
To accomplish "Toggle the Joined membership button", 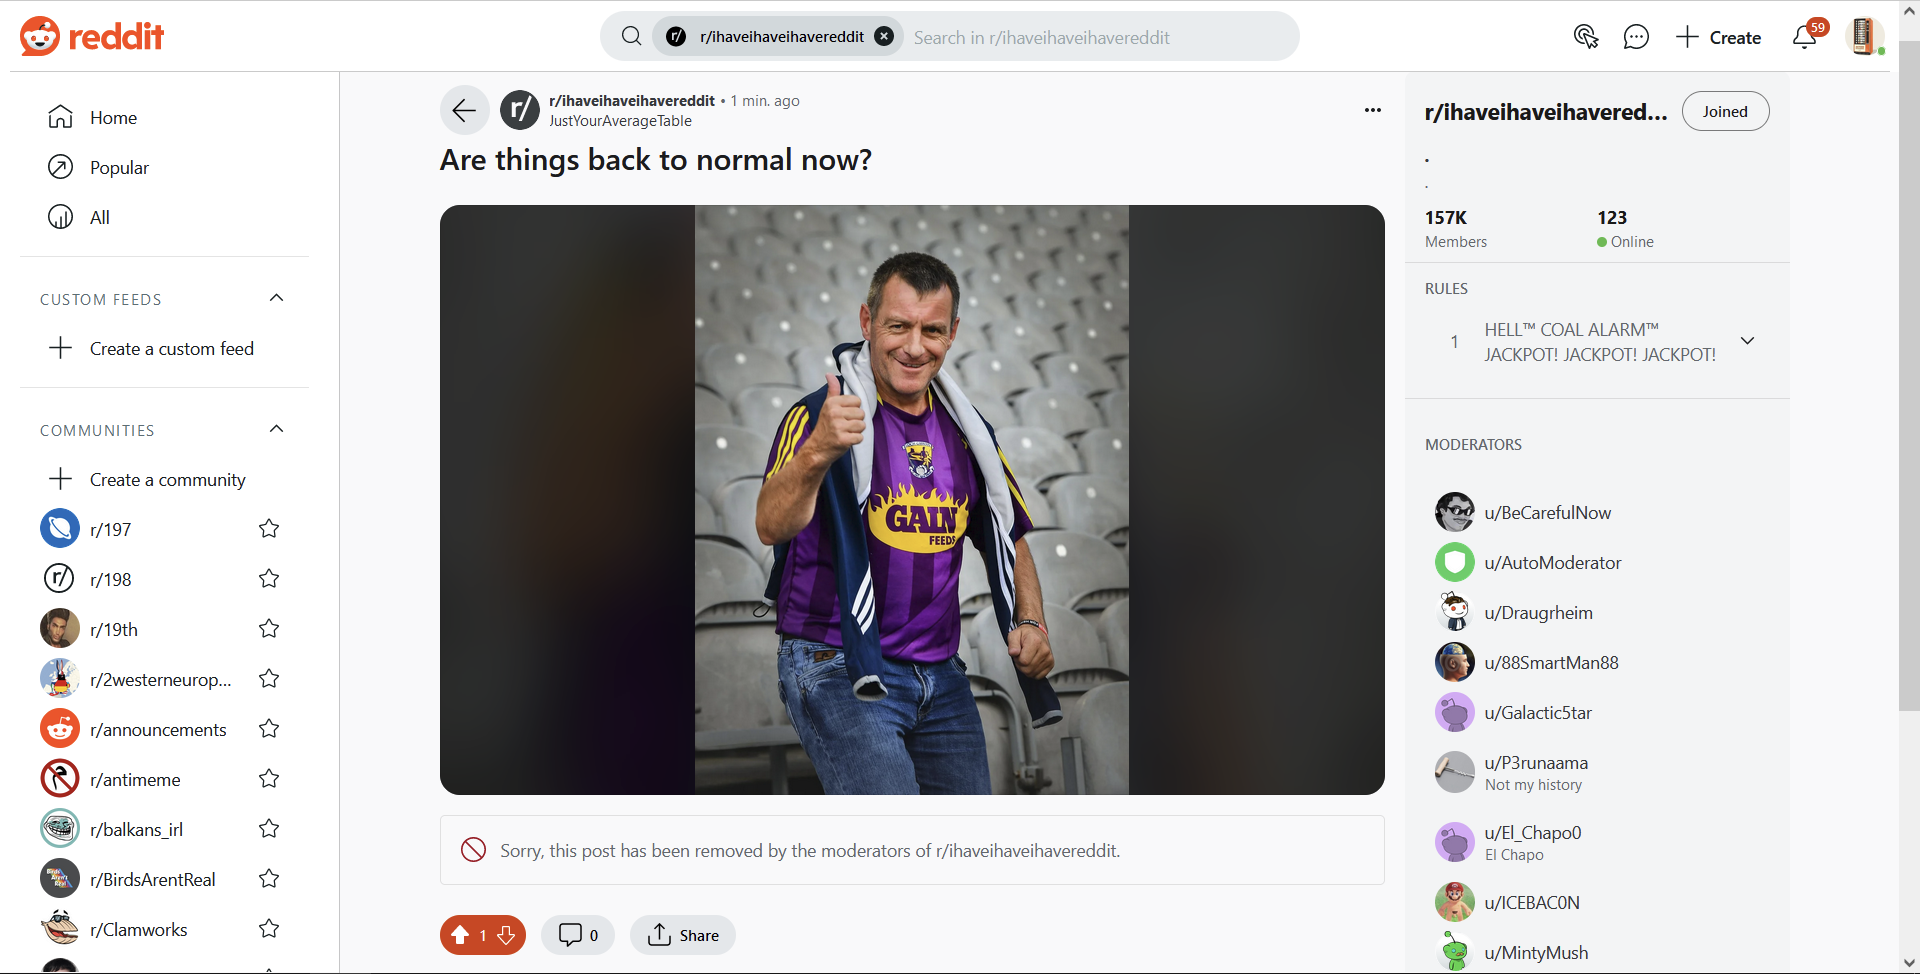I will pyautogui.click(x=1725, y=111).
